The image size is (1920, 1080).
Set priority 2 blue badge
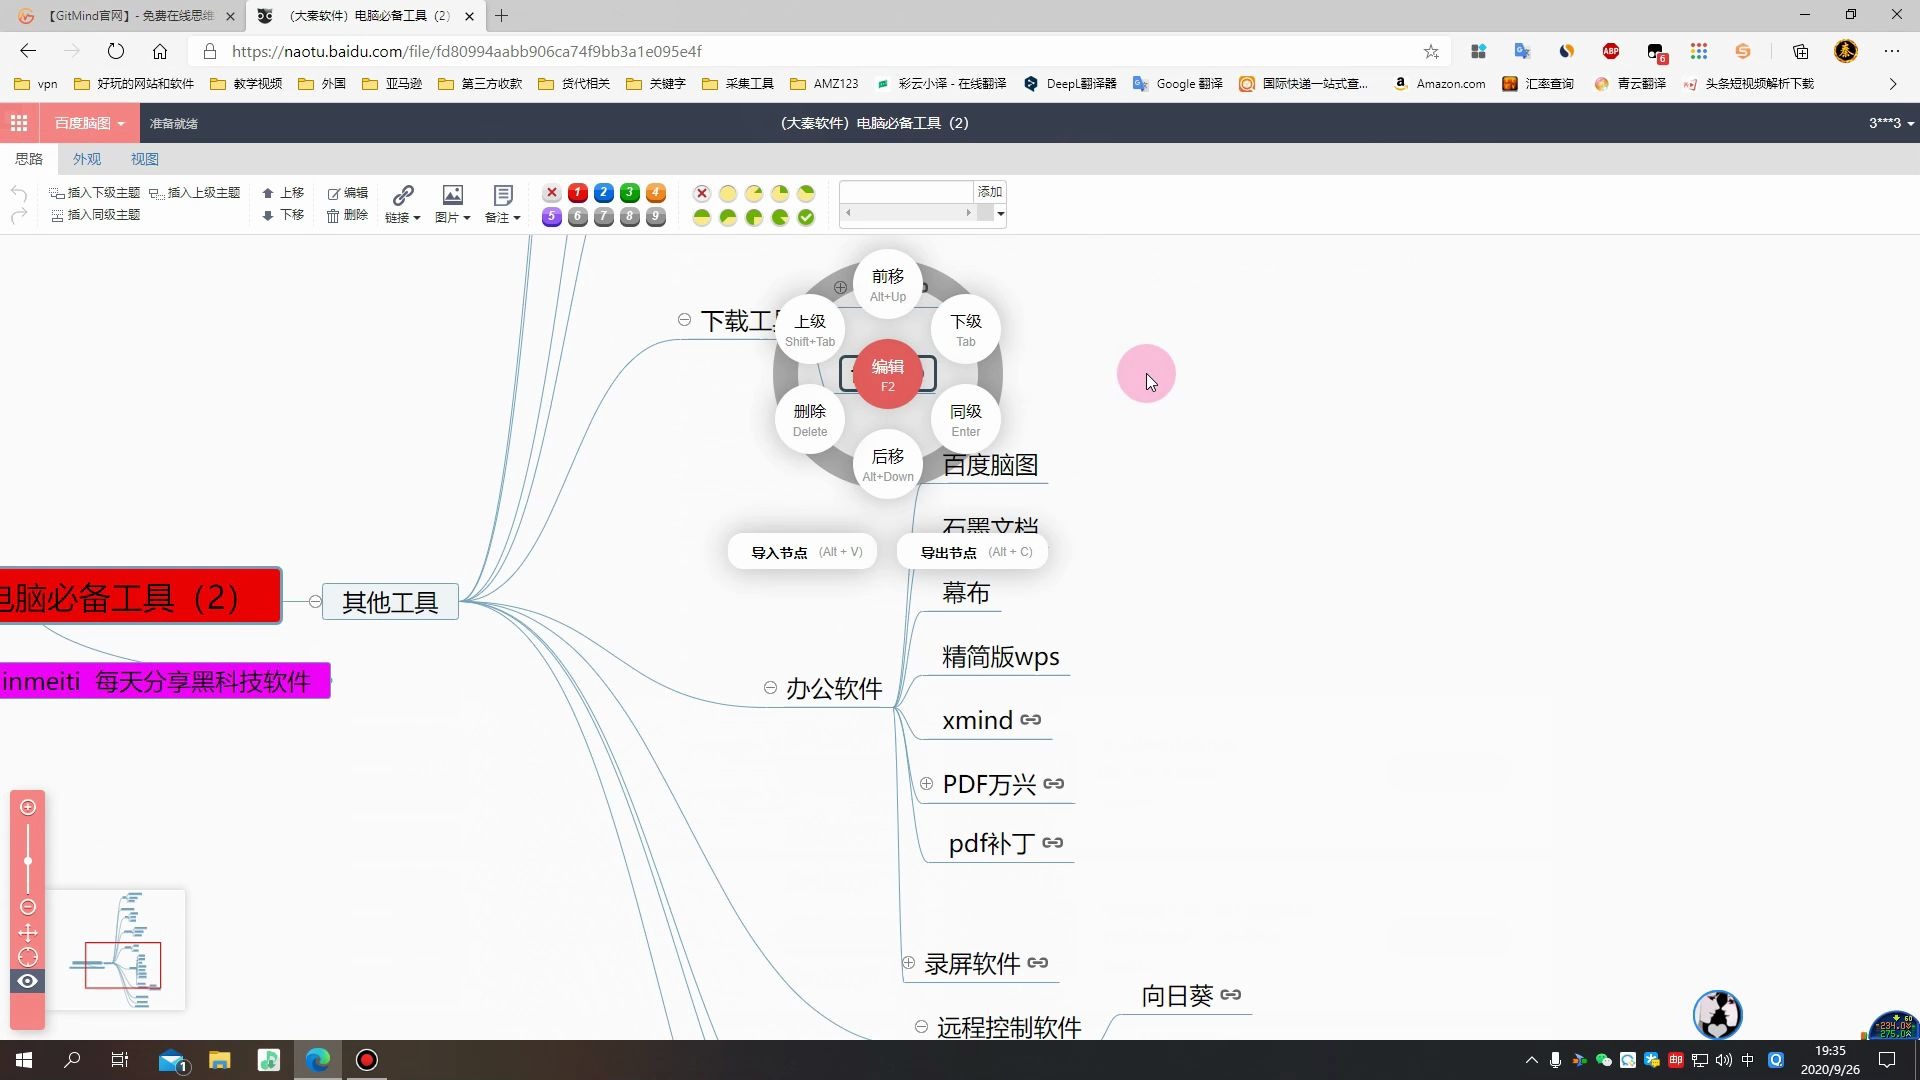603,193
